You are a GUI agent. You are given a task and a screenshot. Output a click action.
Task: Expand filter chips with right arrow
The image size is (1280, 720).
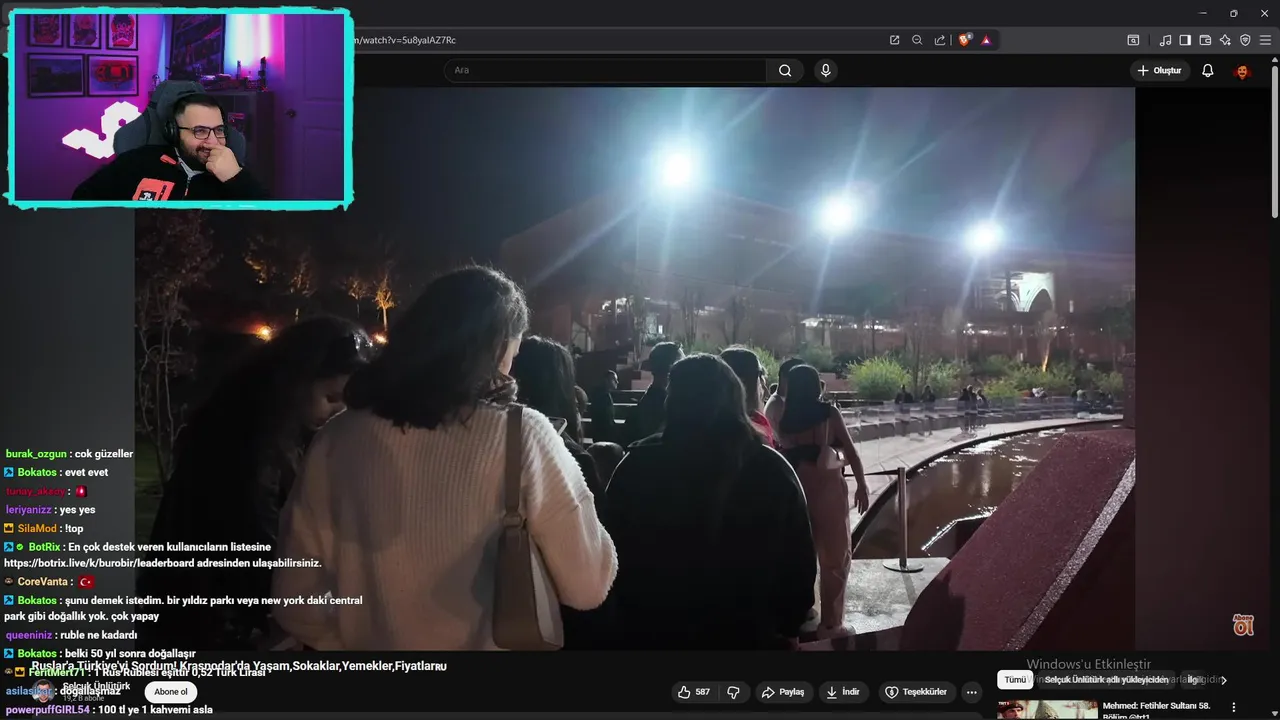pos(1224,680)
